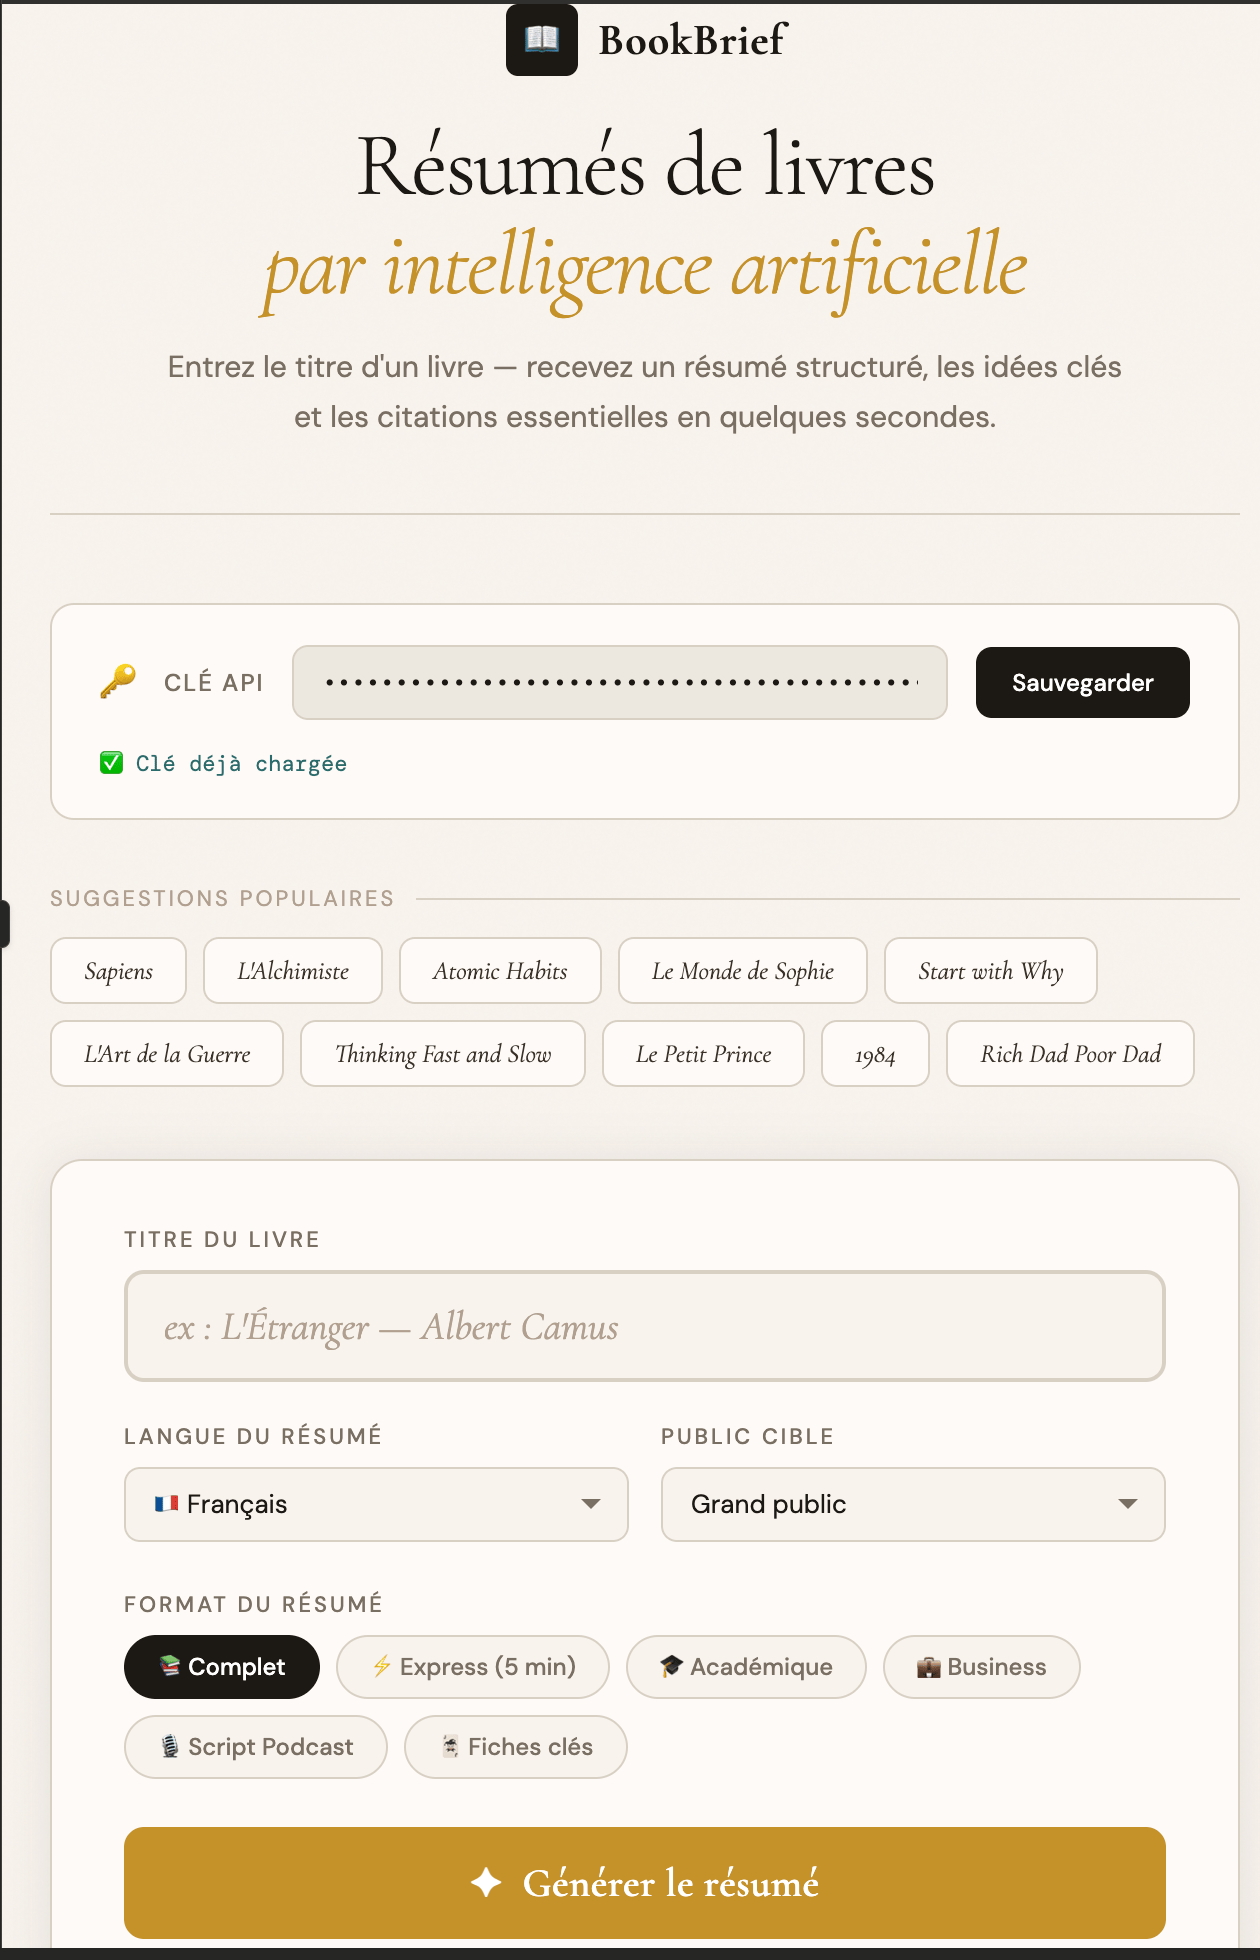Click the arrow of the Grand public selector
Viewport: 1260px width, 1960px height.
click(1128, 1504)
